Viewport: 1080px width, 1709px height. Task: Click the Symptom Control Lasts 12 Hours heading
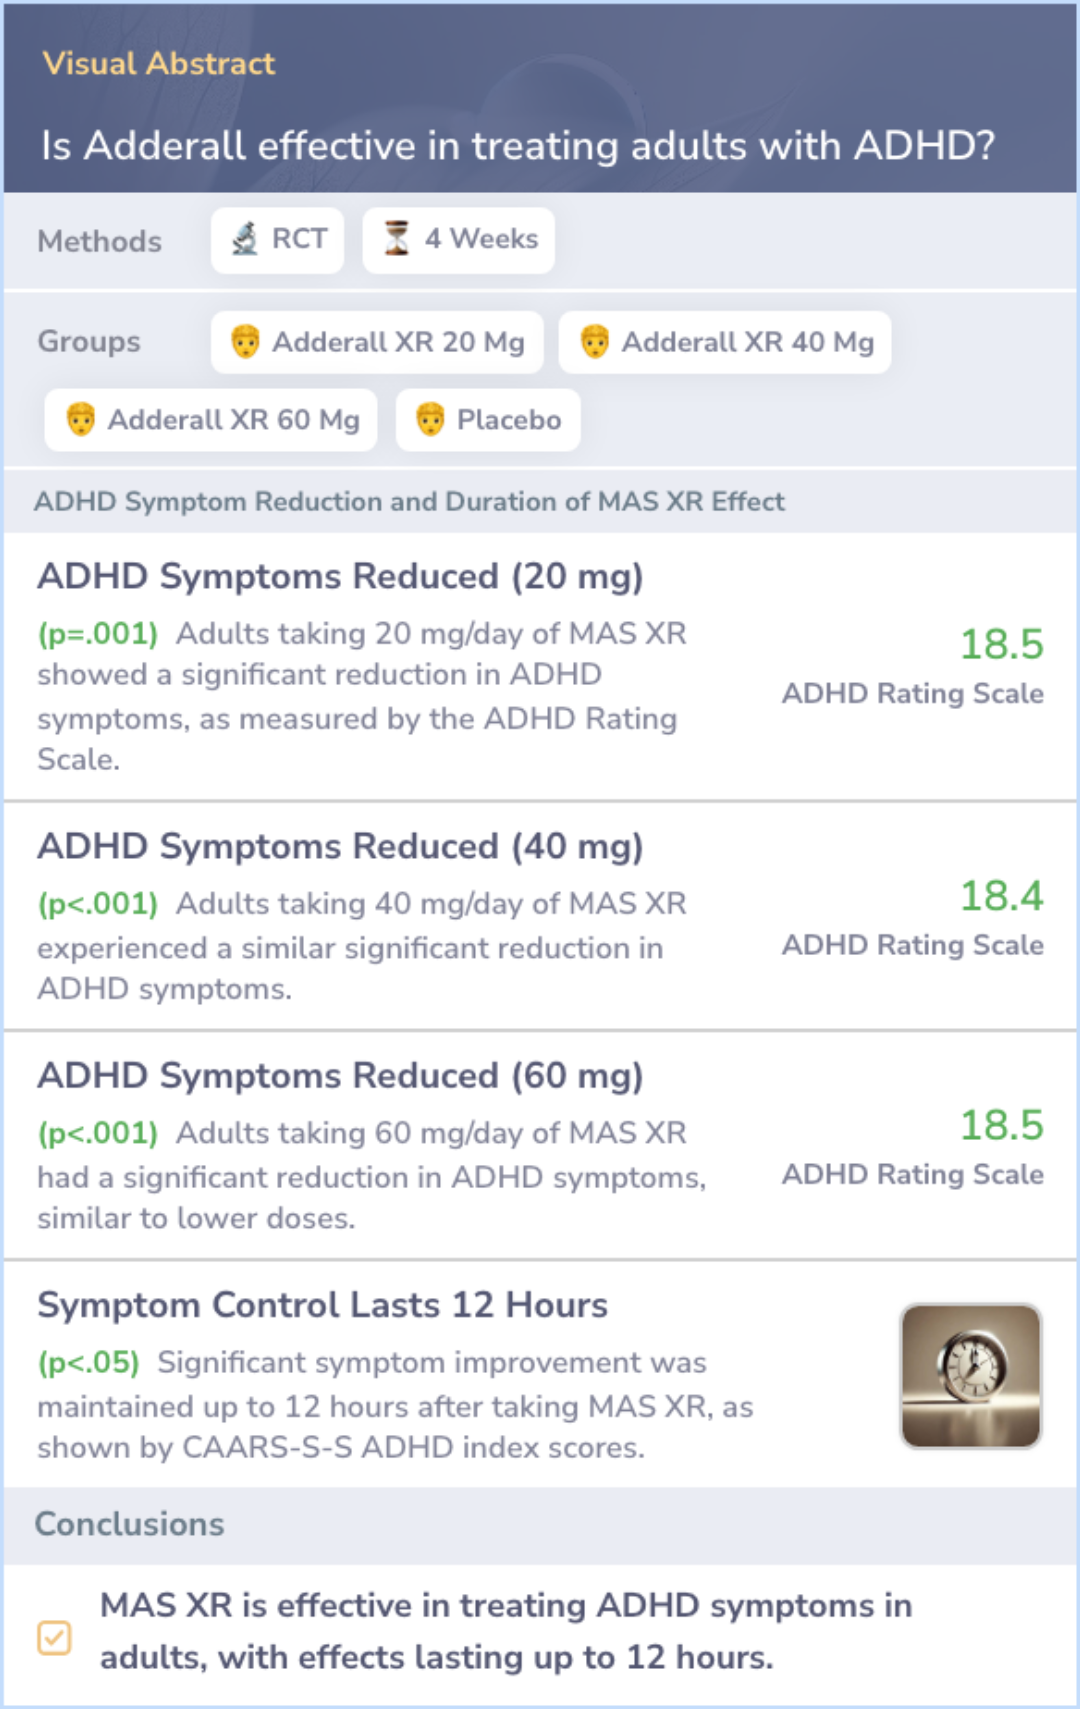(322, 1305)
